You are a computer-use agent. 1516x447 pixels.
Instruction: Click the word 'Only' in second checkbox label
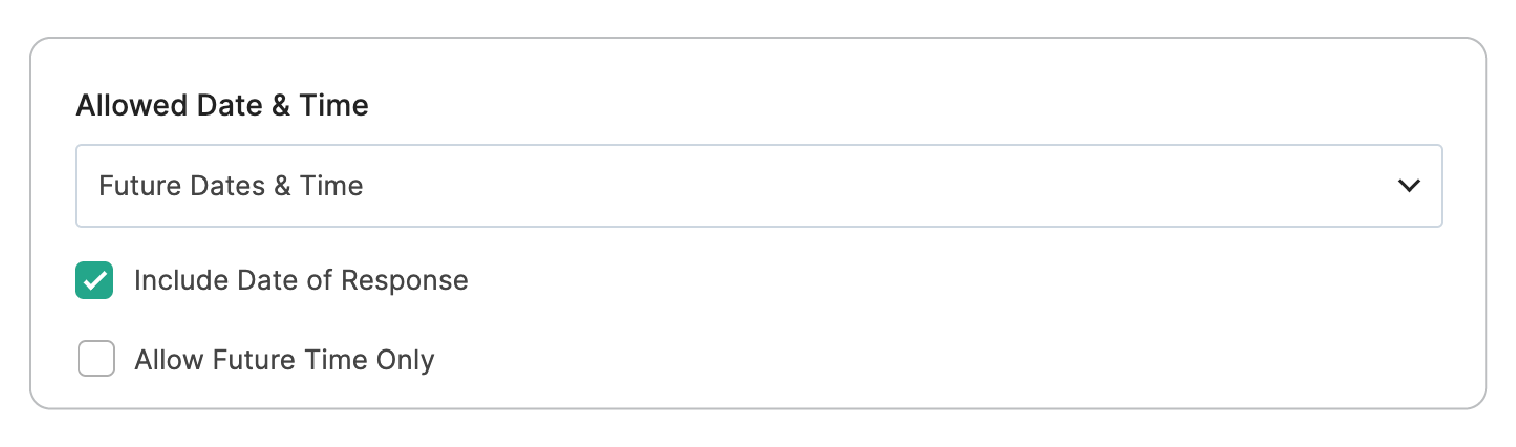(405, 359)
